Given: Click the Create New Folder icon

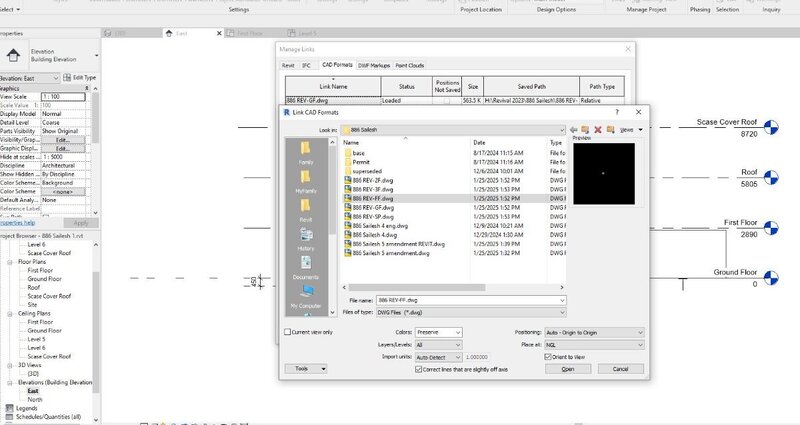Looking at the screenshot, I should tap(610, 130).
